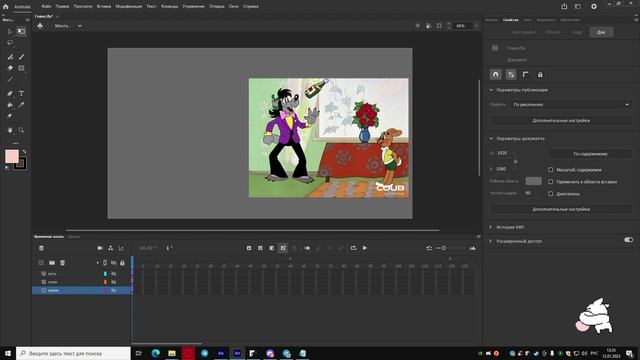
Task: Play the timeline animation
Action: click(365, 248)
